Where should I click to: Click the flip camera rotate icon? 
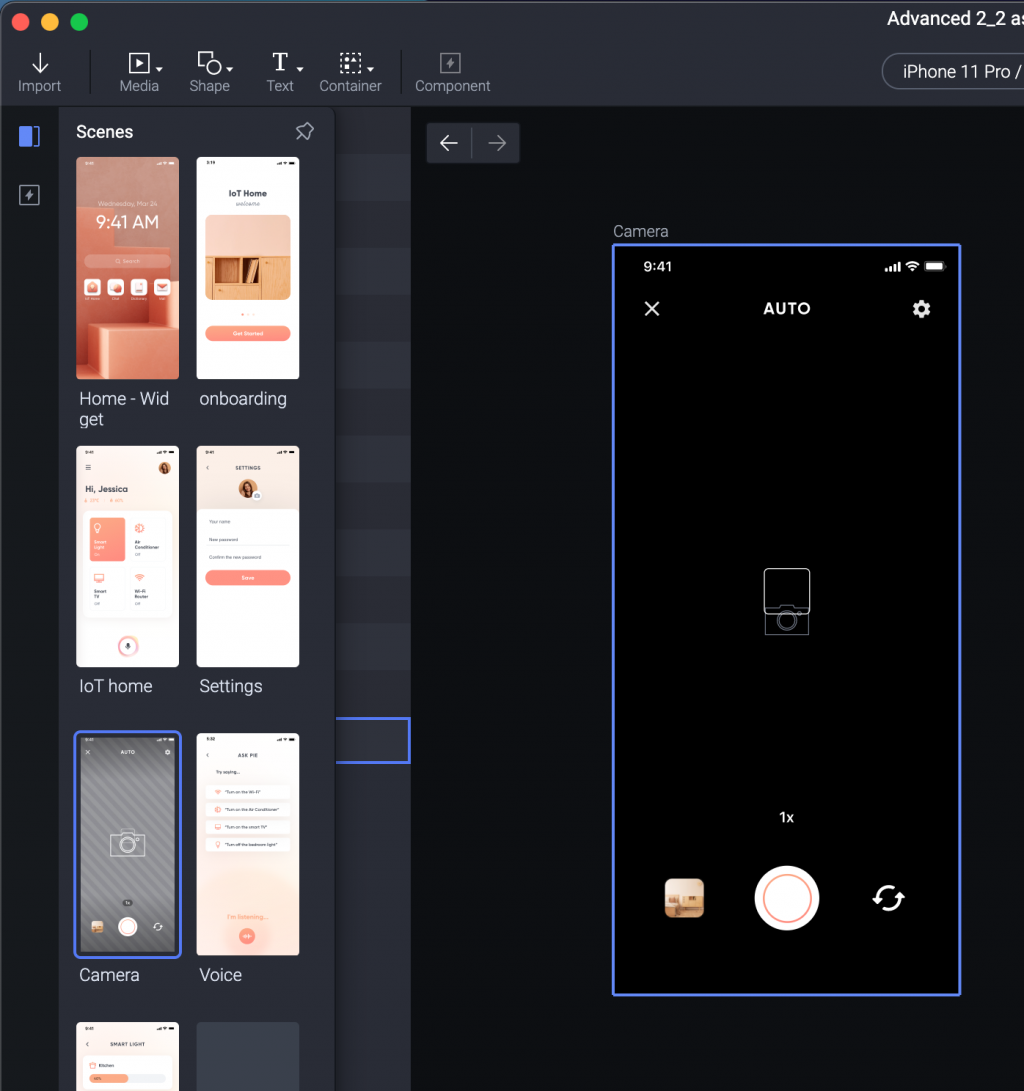point(888,898)
